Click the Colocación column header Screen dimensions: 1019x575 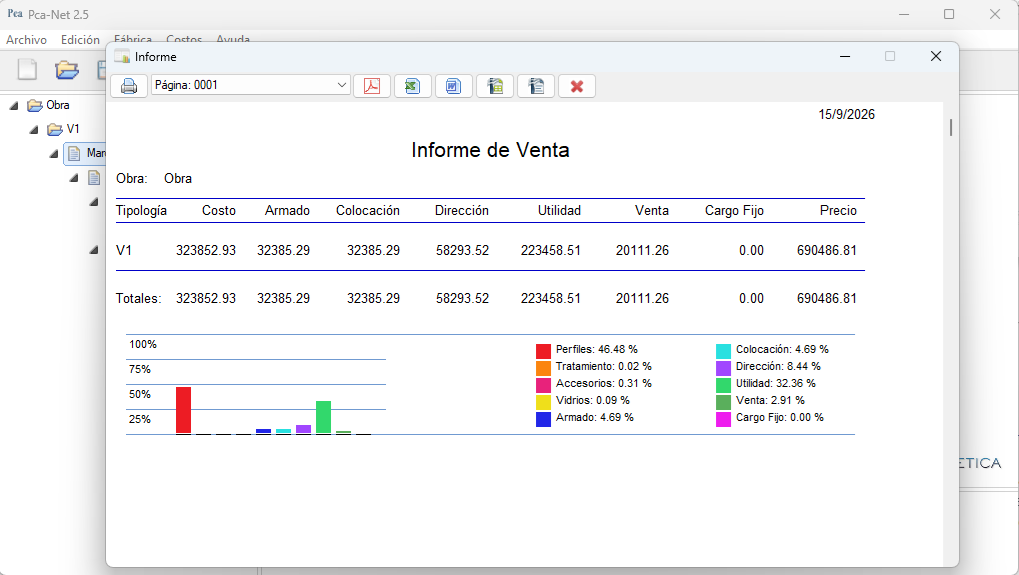tap(368, 211)
